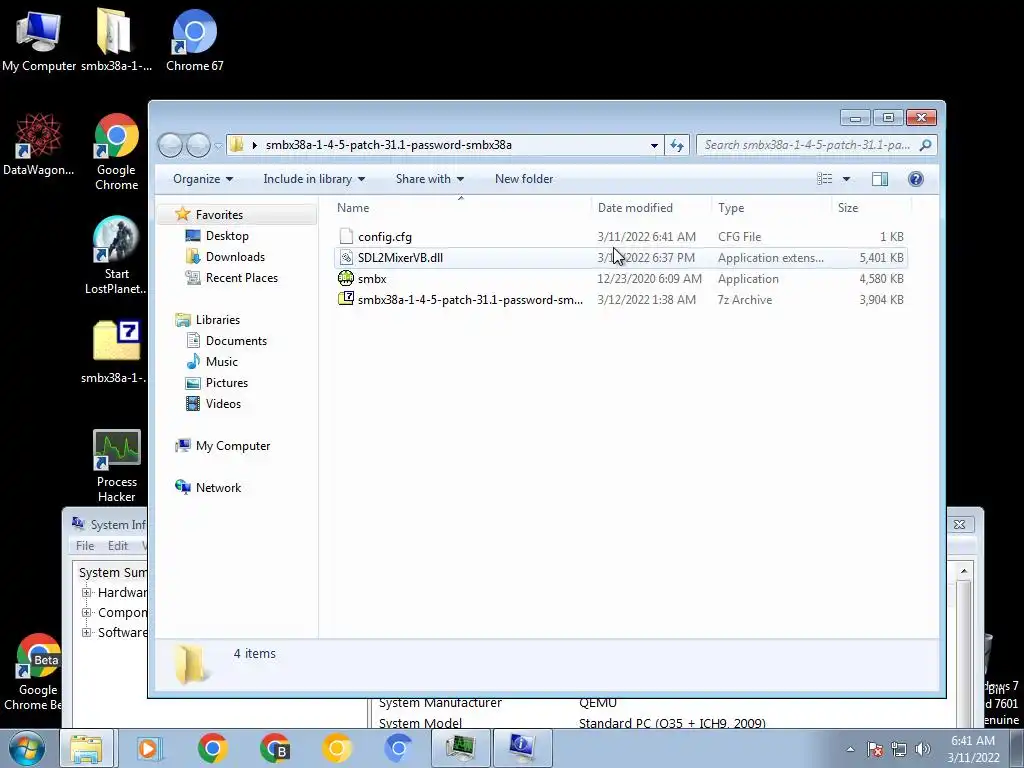Screen dimensions: 1024x768
Task: Launch Google Chrome desktop shortcut
Action: tap(116, 152)
